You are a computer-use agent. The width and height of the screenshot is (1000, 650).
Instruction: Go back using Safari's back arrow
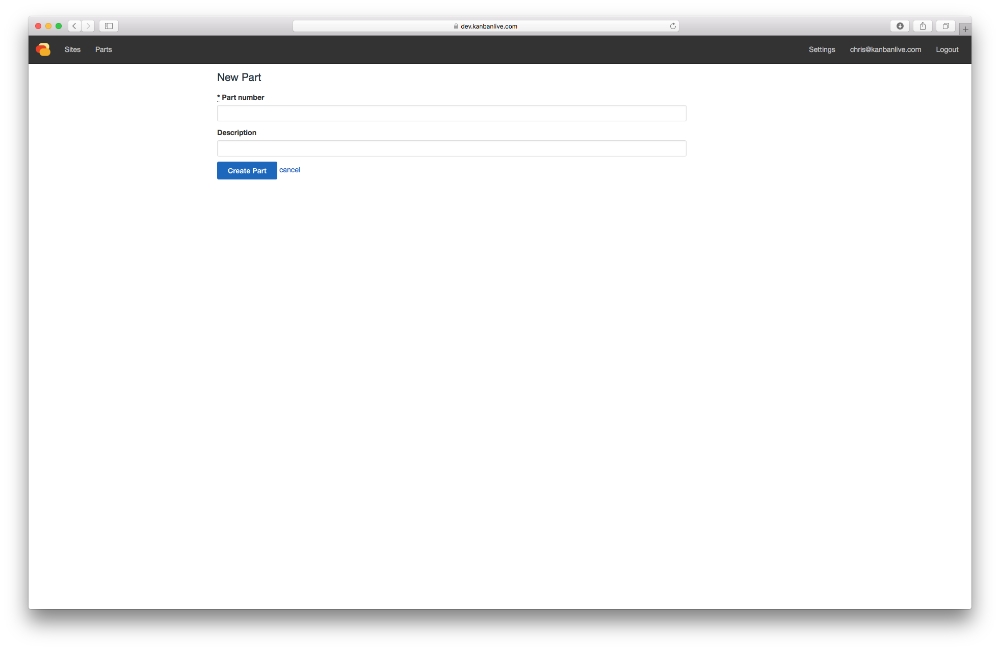75,26
